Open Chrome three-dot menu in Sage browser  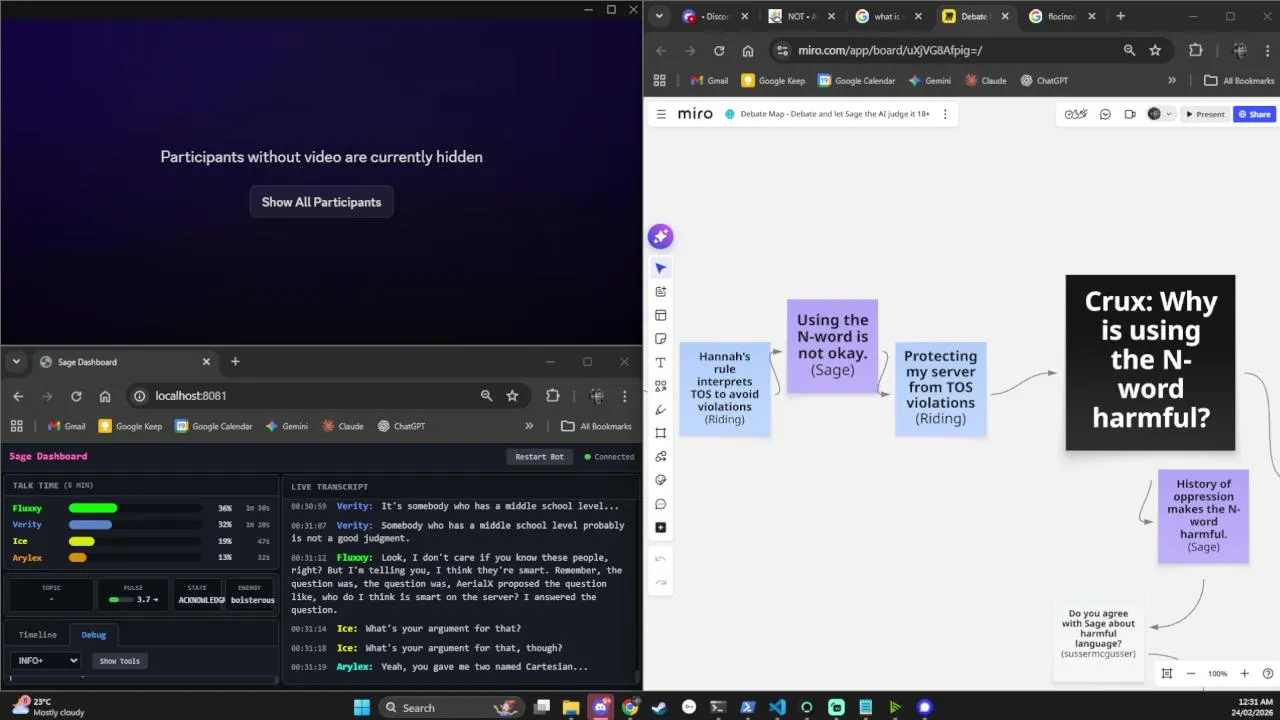pyautogui.click(x=625, y=396)
